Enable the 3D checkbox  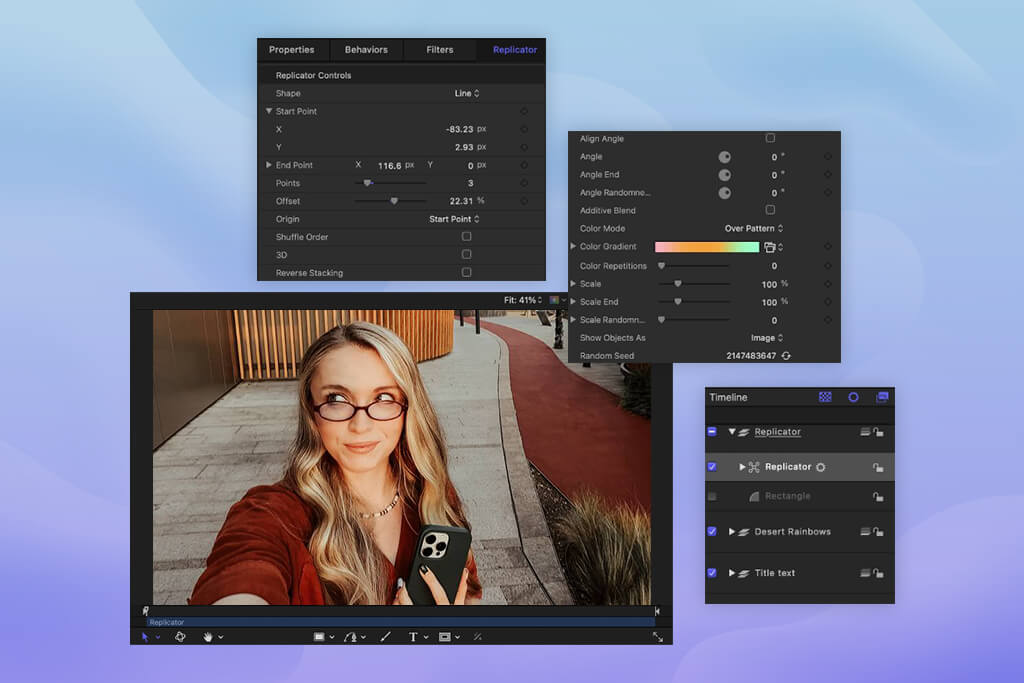pyautogui.click(x=466, y=254)
